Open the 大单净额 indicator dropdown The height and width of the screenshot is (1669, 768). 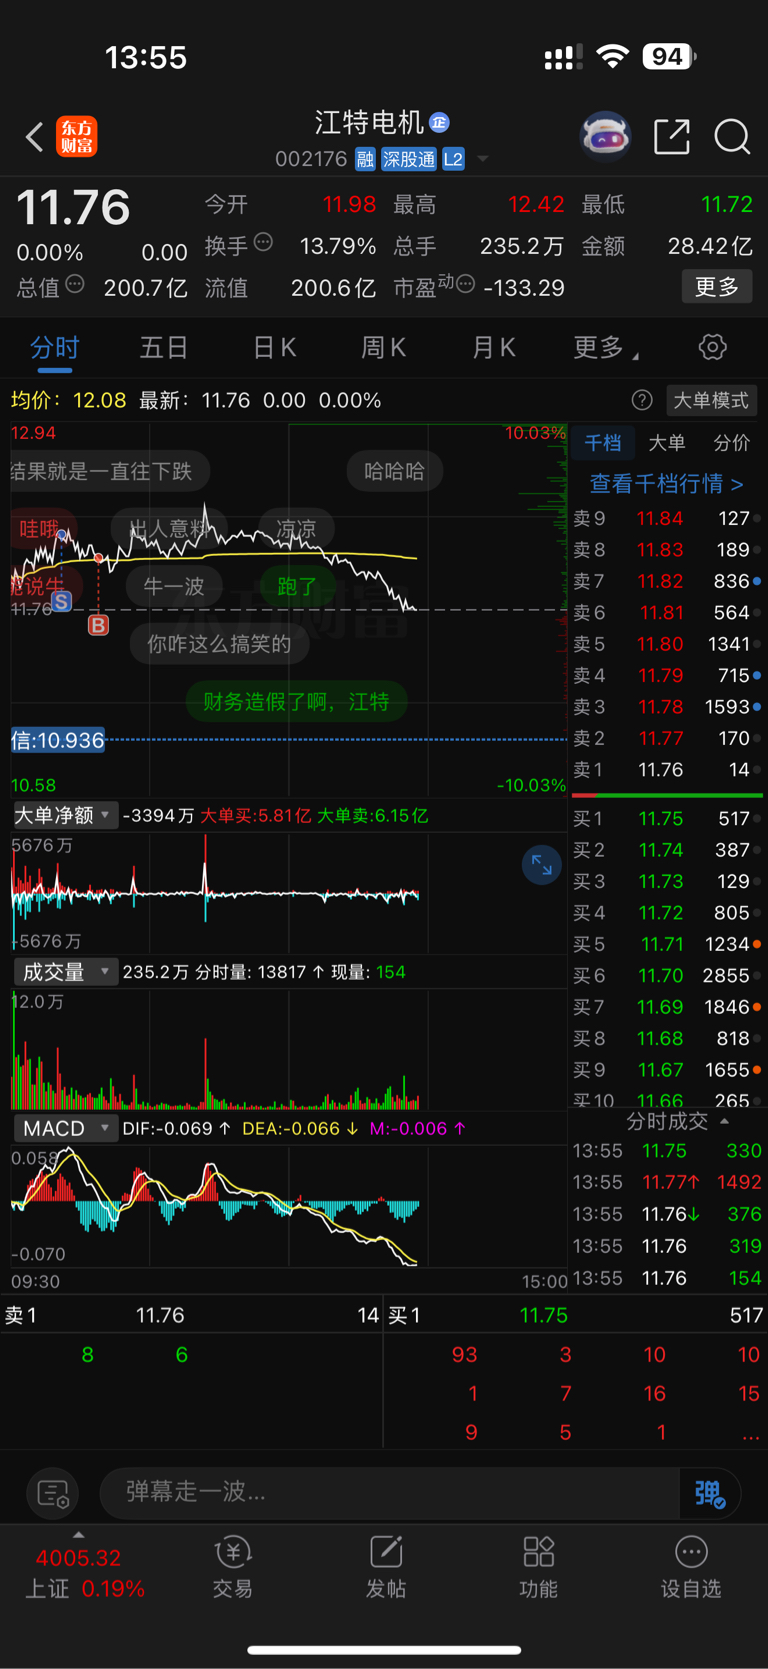pos(65,815)
